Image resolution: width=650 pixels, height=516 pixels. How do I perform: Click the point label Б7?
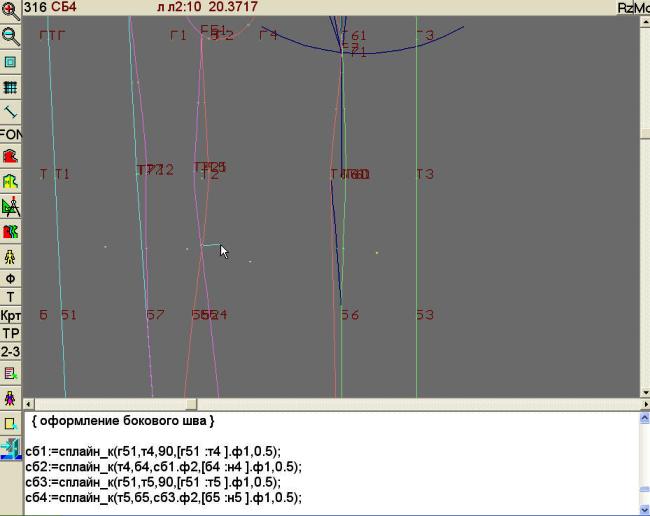pyautogui.click(x=155, y=315)
